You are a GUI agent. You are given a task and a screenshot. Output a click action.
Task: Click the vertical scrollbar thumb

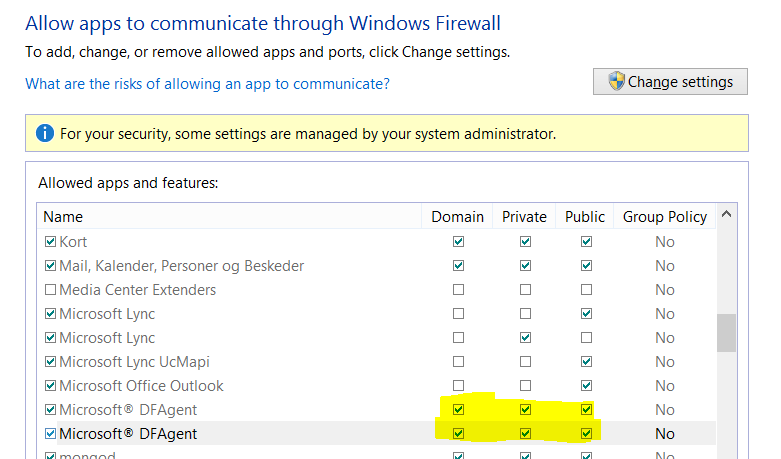click(x=727, y=333)
